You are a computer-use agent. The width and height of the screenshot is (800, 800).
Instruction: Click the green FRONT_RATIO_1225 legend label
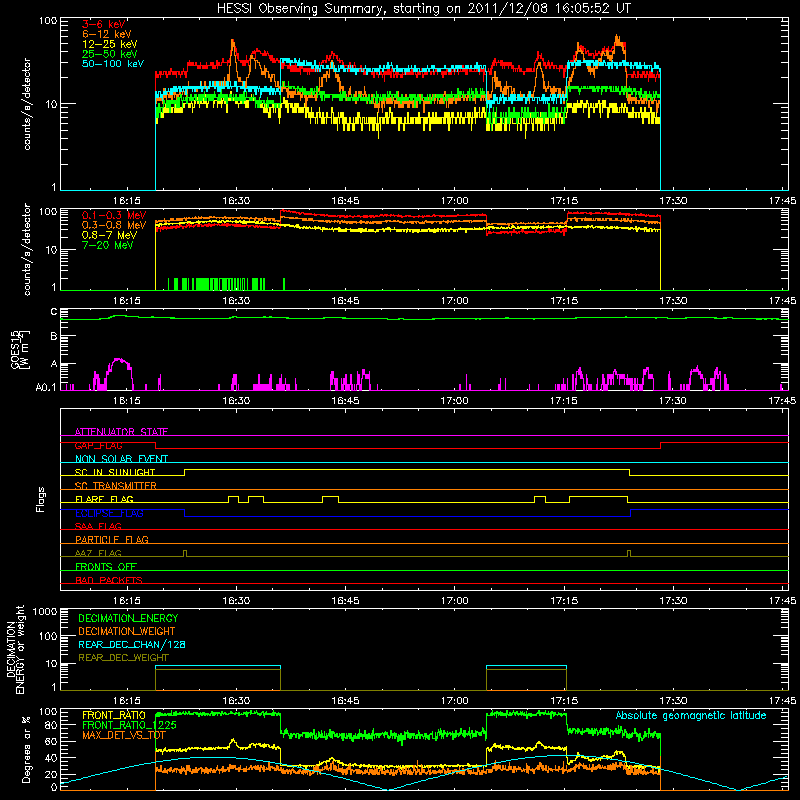[129, 725]
